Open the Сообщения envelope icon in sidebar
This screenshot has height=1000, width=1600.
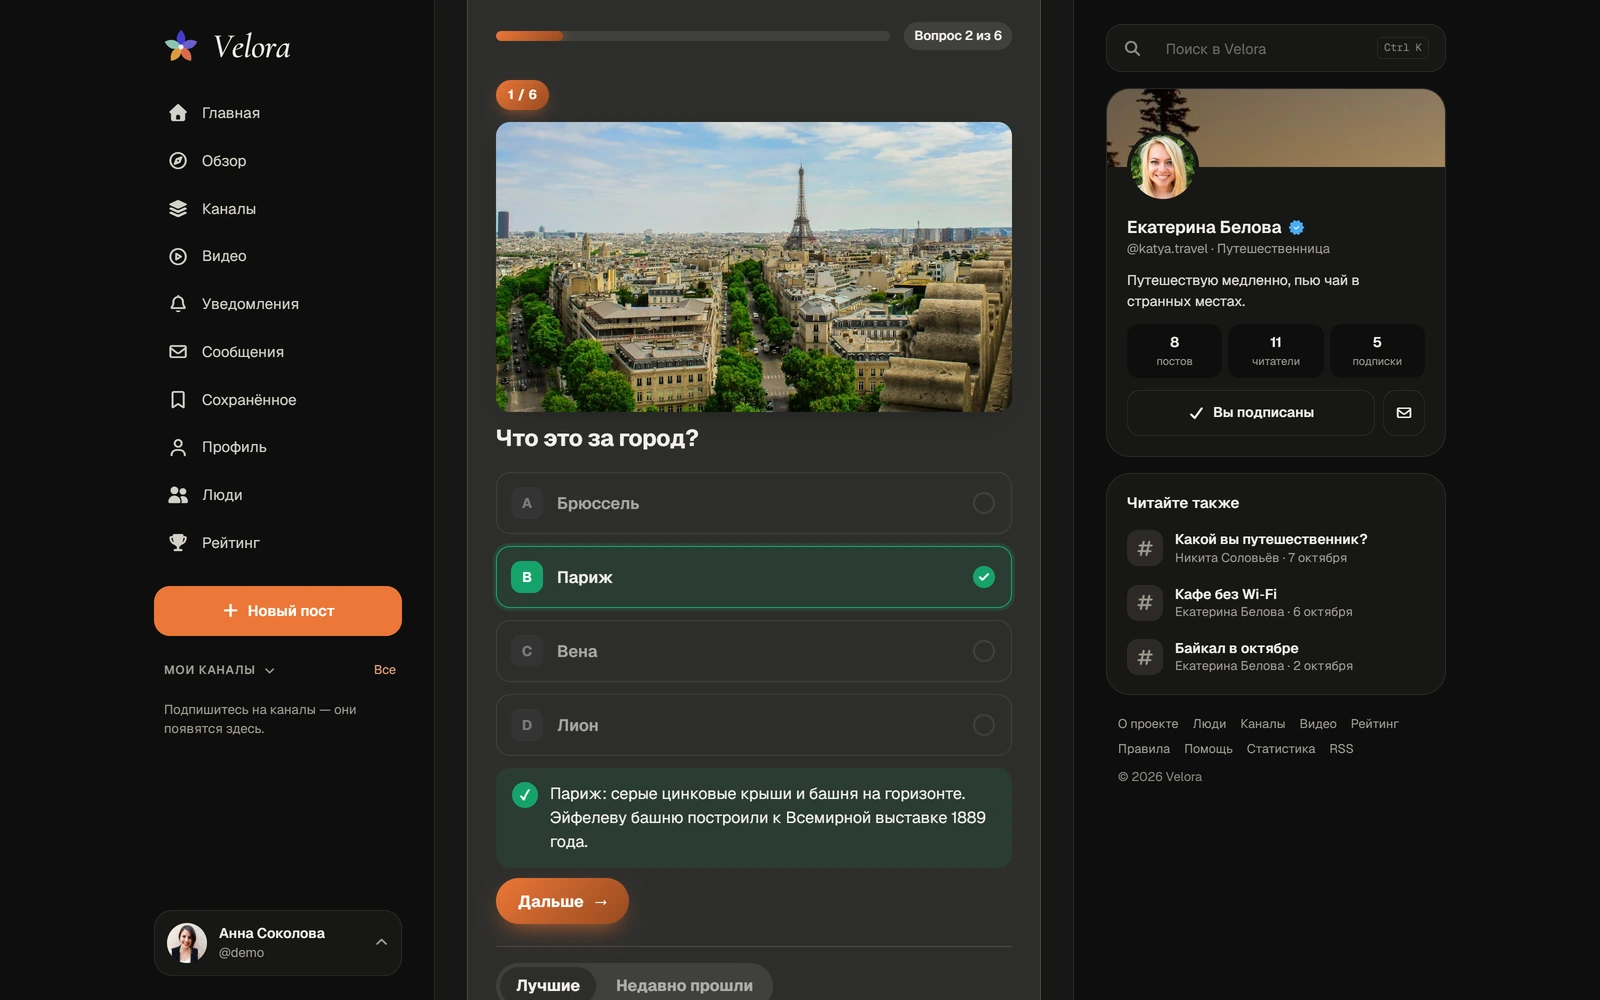click(x=178, y=352)
